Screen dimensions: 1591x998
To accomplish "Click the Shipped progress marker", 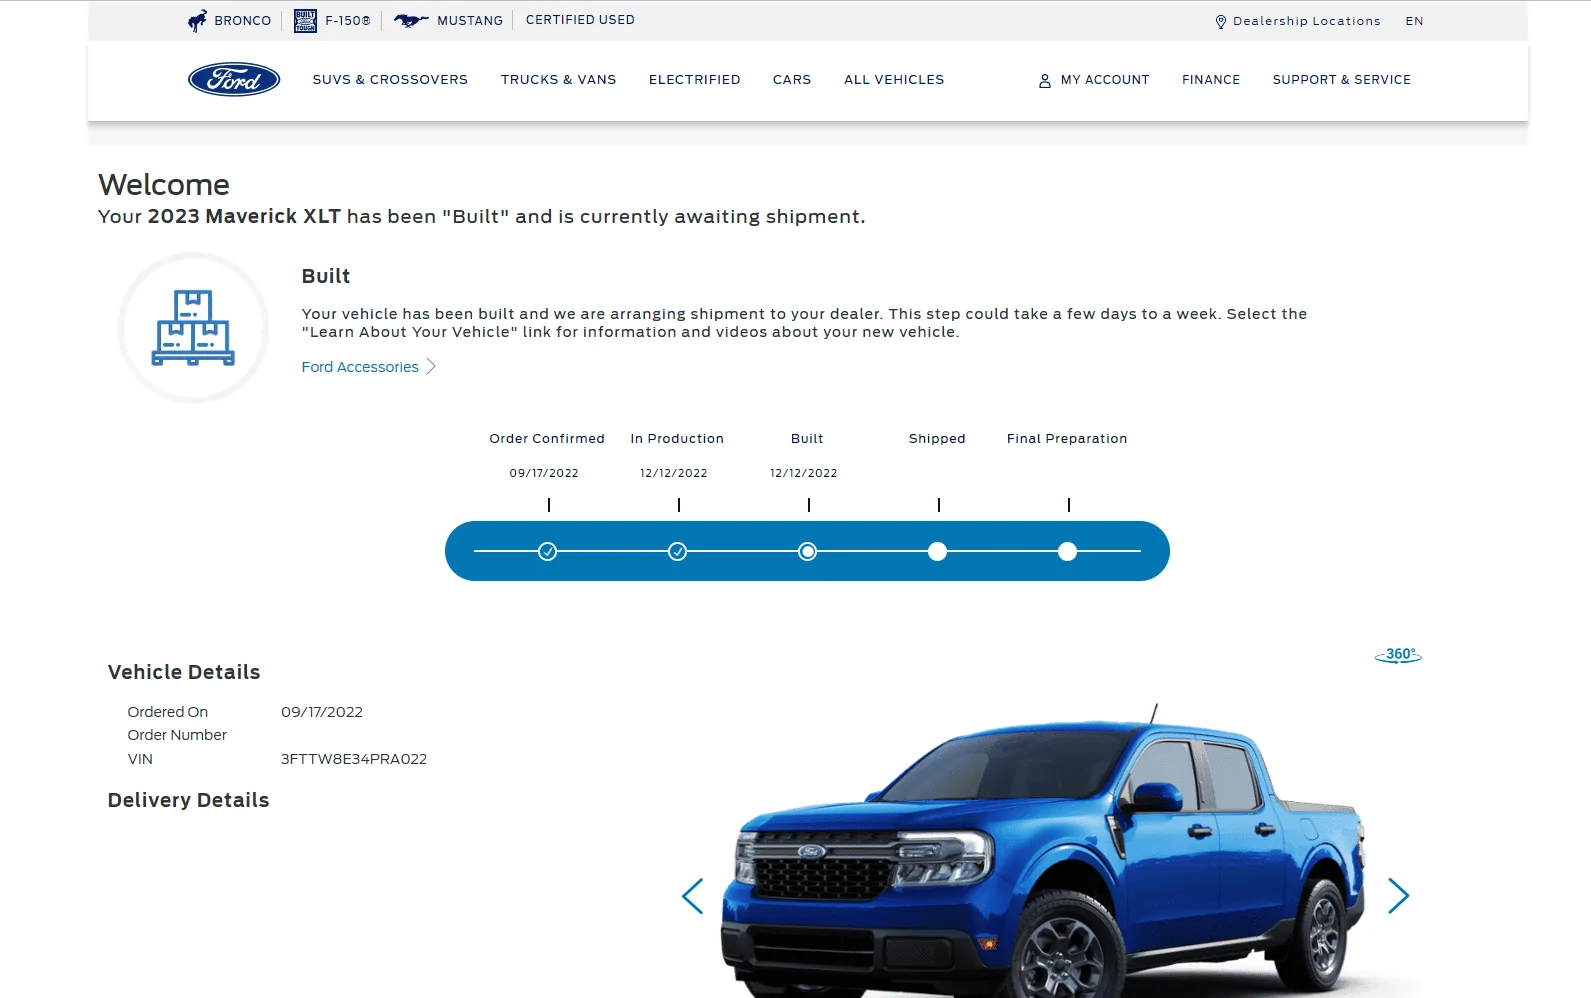I will point(937,551).
